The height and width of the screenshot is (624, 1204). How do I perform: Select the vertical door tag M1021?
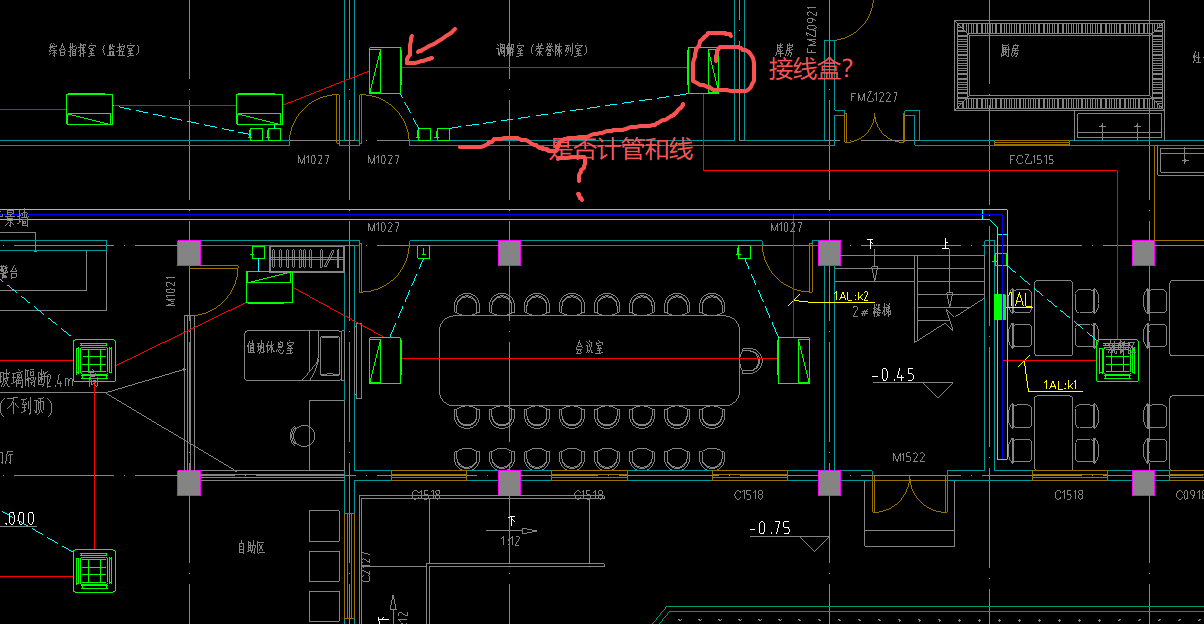pyautogui.click(x=170, y=290)
